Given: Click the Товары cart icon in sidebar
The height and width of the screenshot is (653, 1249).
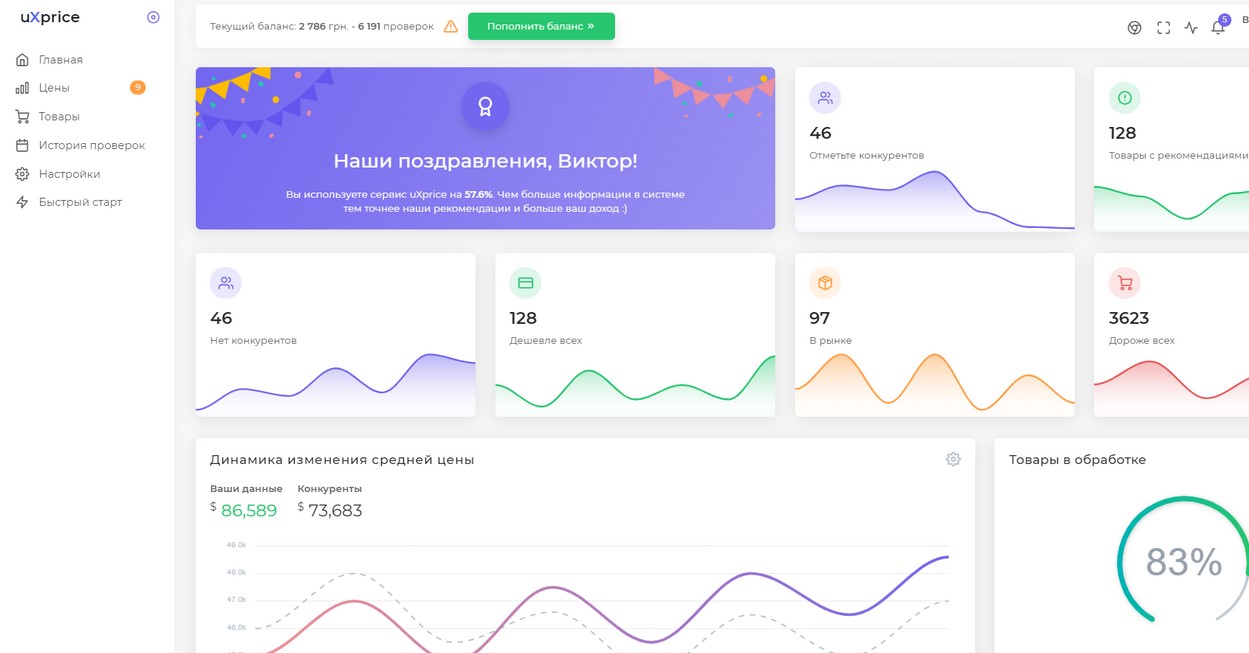Looking at the screenshot, I should click(x=22, y=116).
